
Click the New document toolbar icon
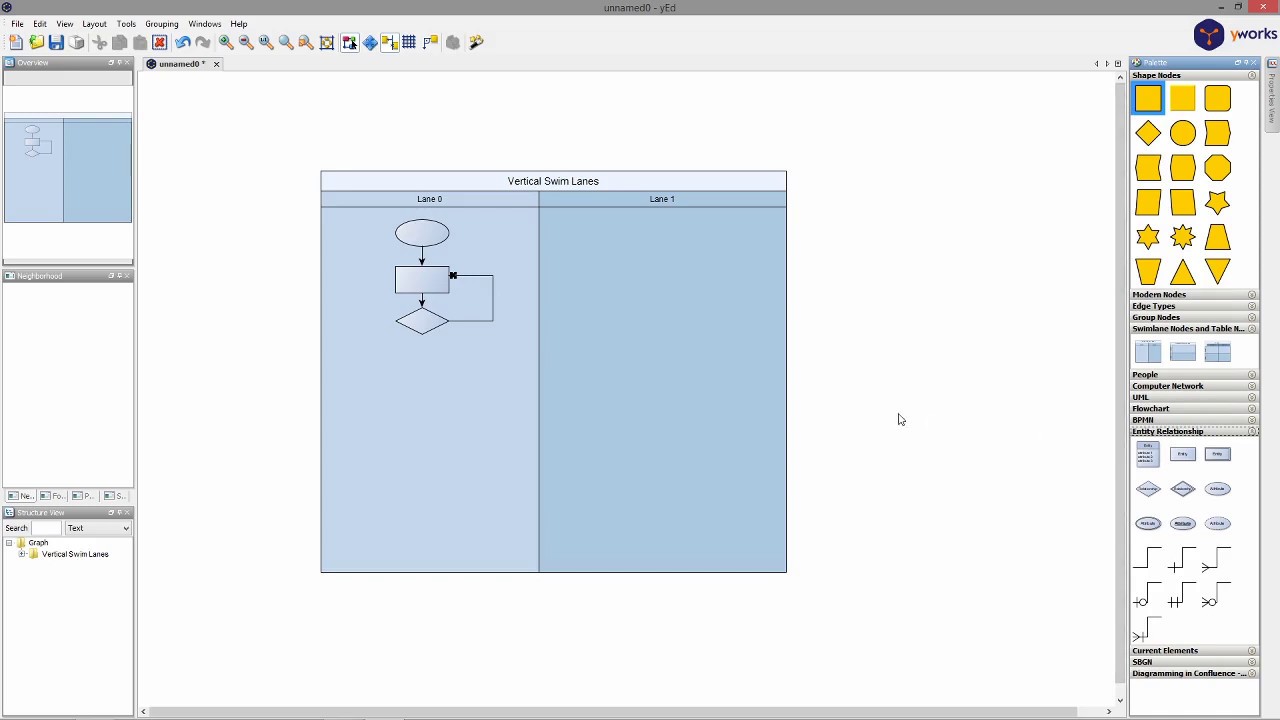(x=16, y=42)
